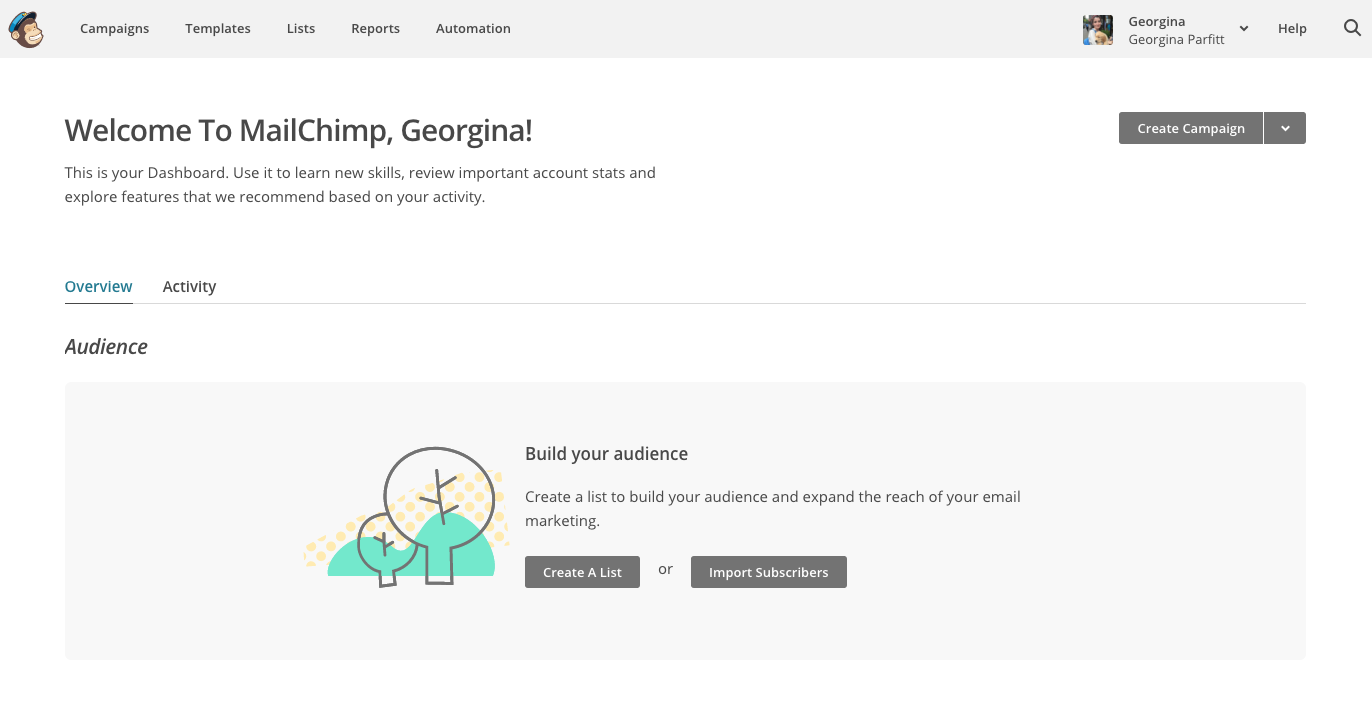Click the Georgina Parfitt account name

pos(1176,40)
